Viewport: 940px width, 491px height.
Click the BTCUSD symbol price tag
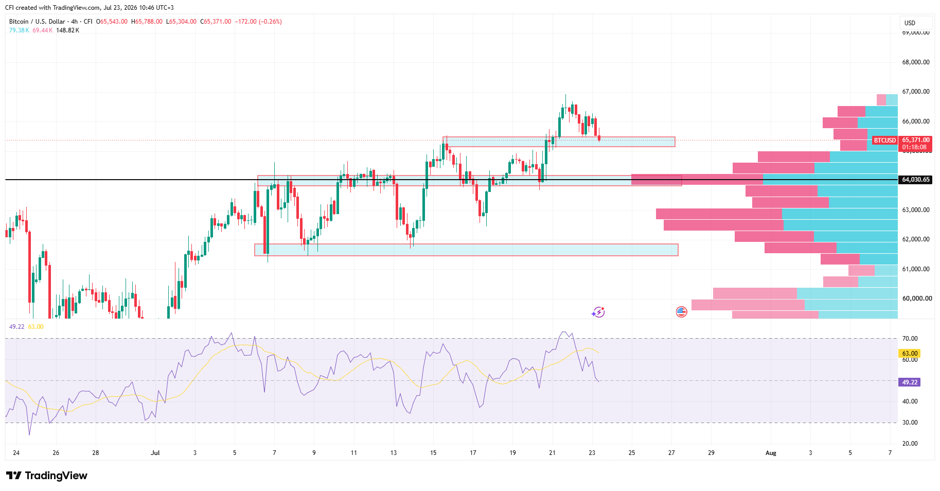(884, 140)
